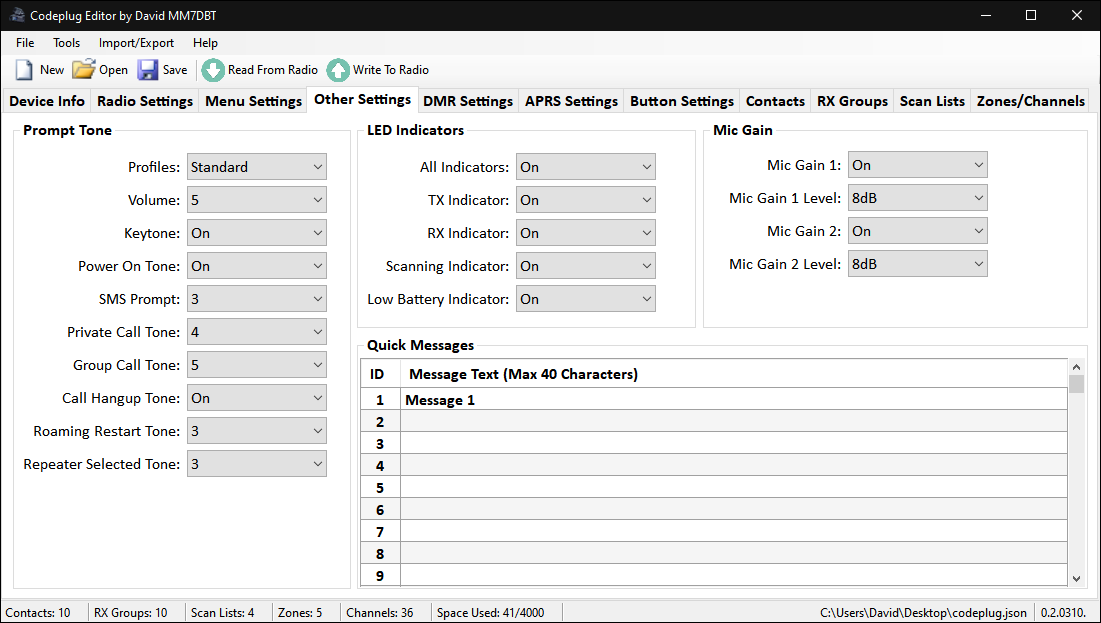Click the Read From Radio download icon
Viewport: 1101px width, 623px height.
[x=212, y=70]
